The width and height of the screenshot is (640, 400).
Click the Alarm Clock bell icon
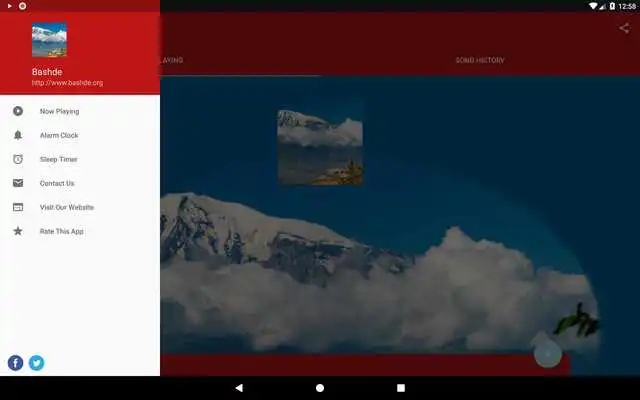pyautogui.click(x=18, y=135)
